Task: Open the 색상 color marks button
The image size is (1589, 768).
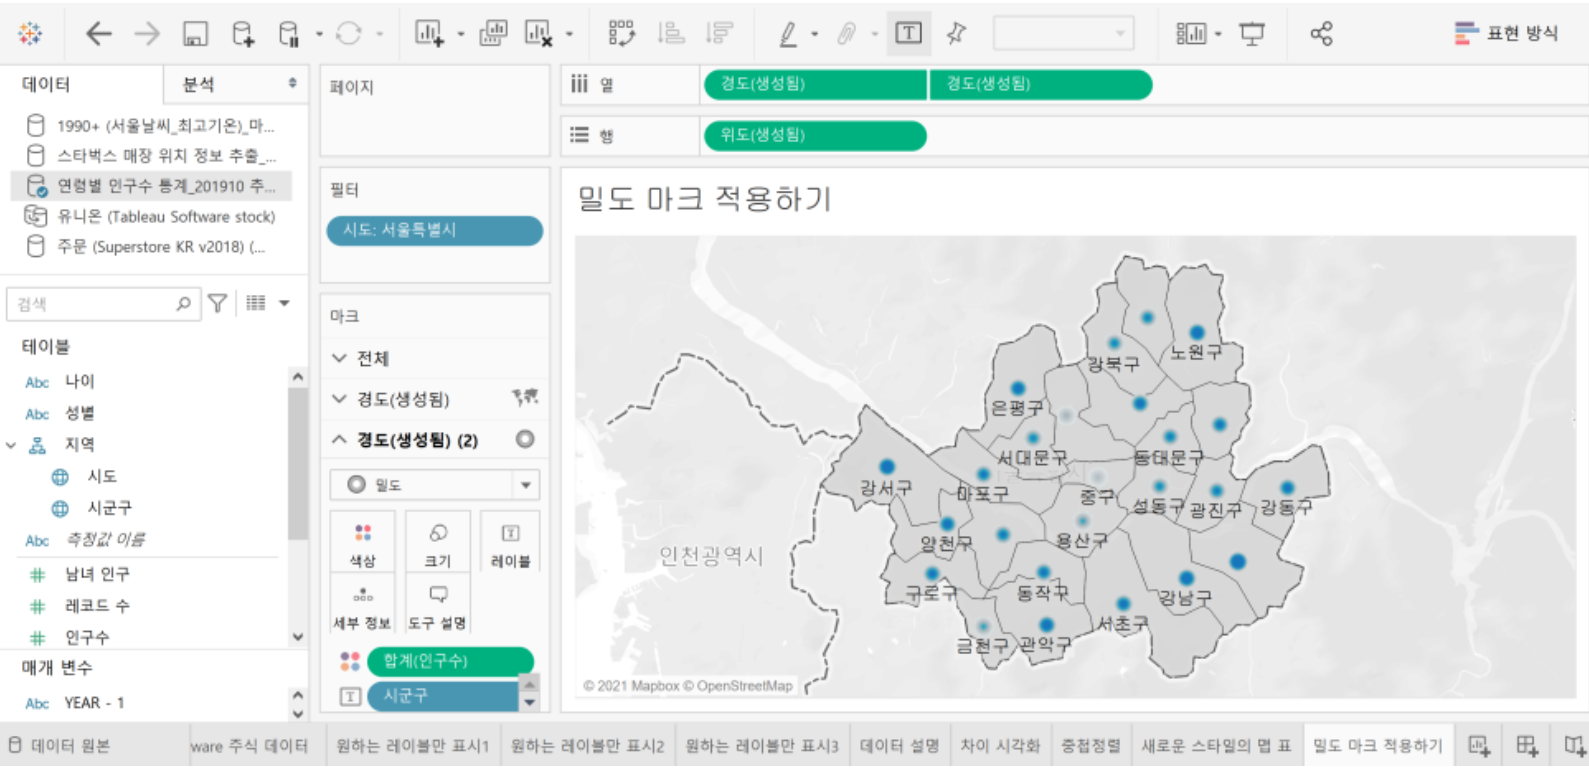Action: click(x=363, y=542)
